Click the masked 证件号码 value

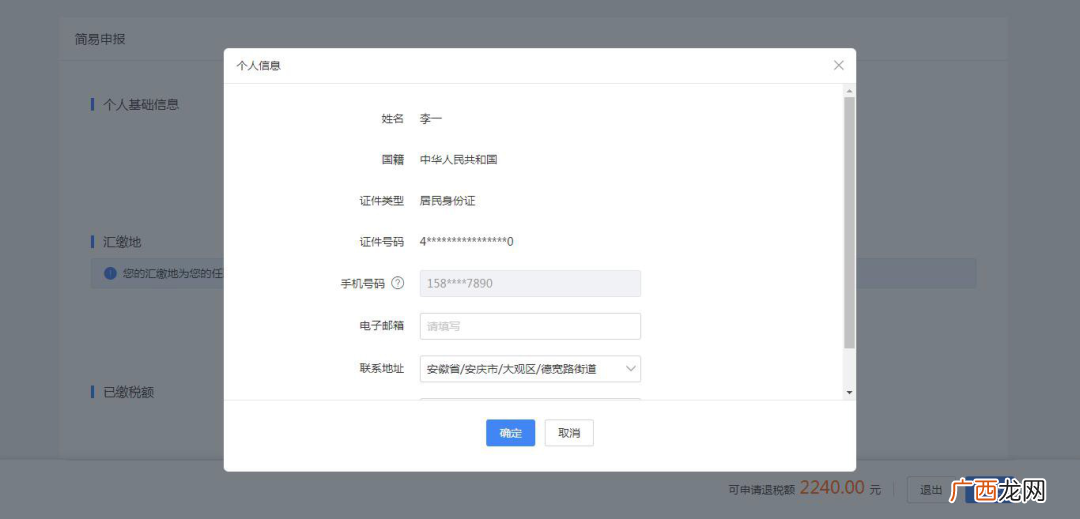tap(467, 242)
